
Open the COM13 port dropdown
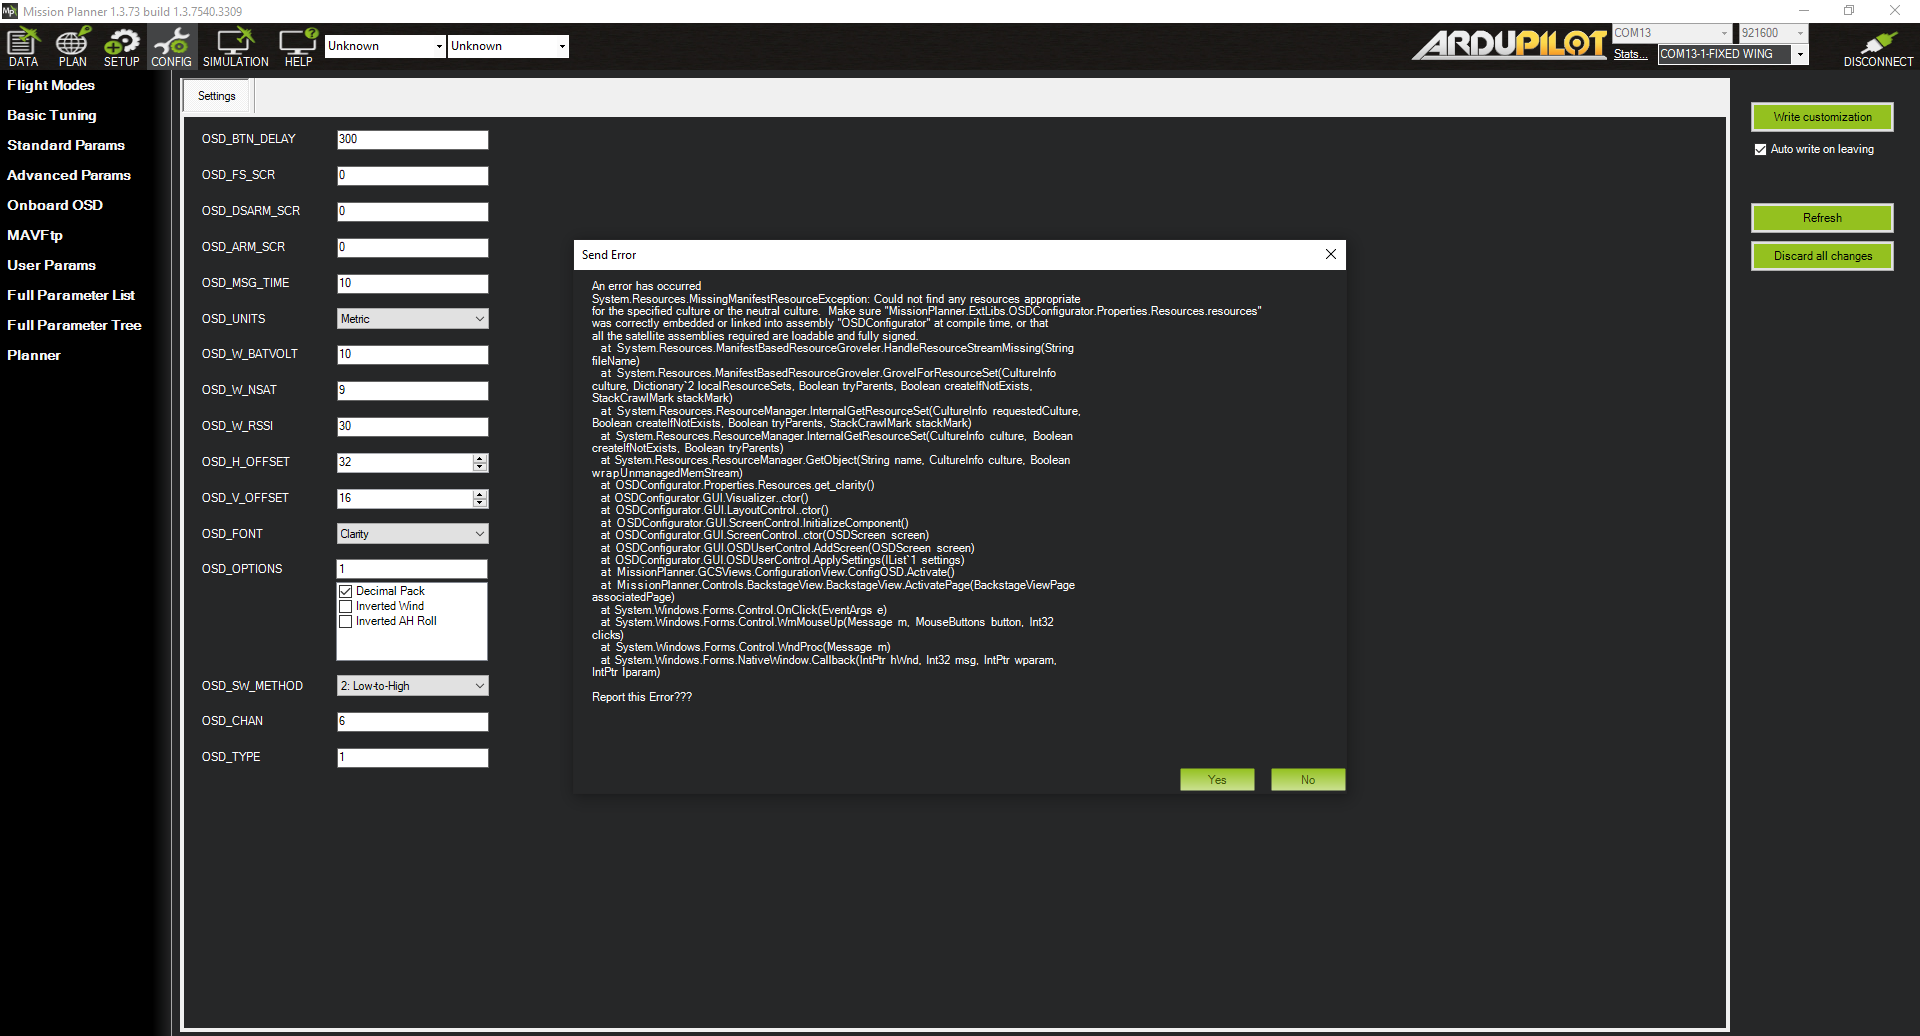[x=1671, y=33]
